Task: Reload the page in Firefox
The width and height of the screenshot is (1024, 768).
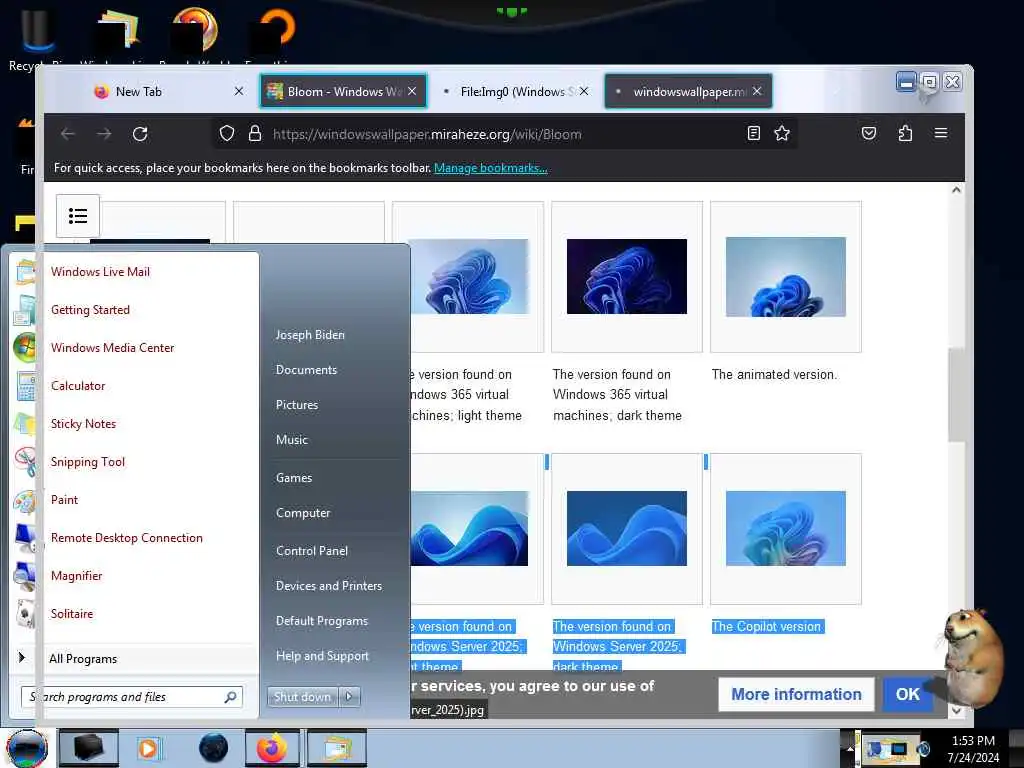Action: [140, 134]
